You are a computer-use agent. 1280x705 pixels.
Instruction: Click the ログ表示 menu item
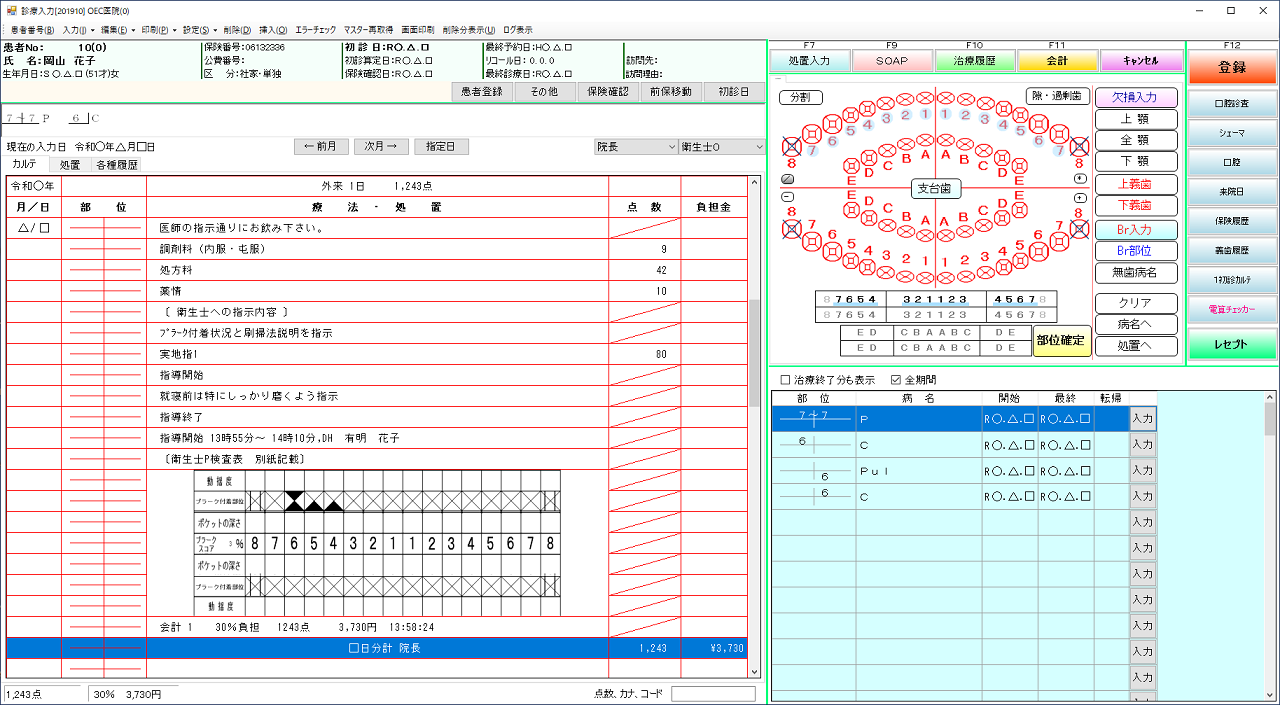tap(518, 30)
